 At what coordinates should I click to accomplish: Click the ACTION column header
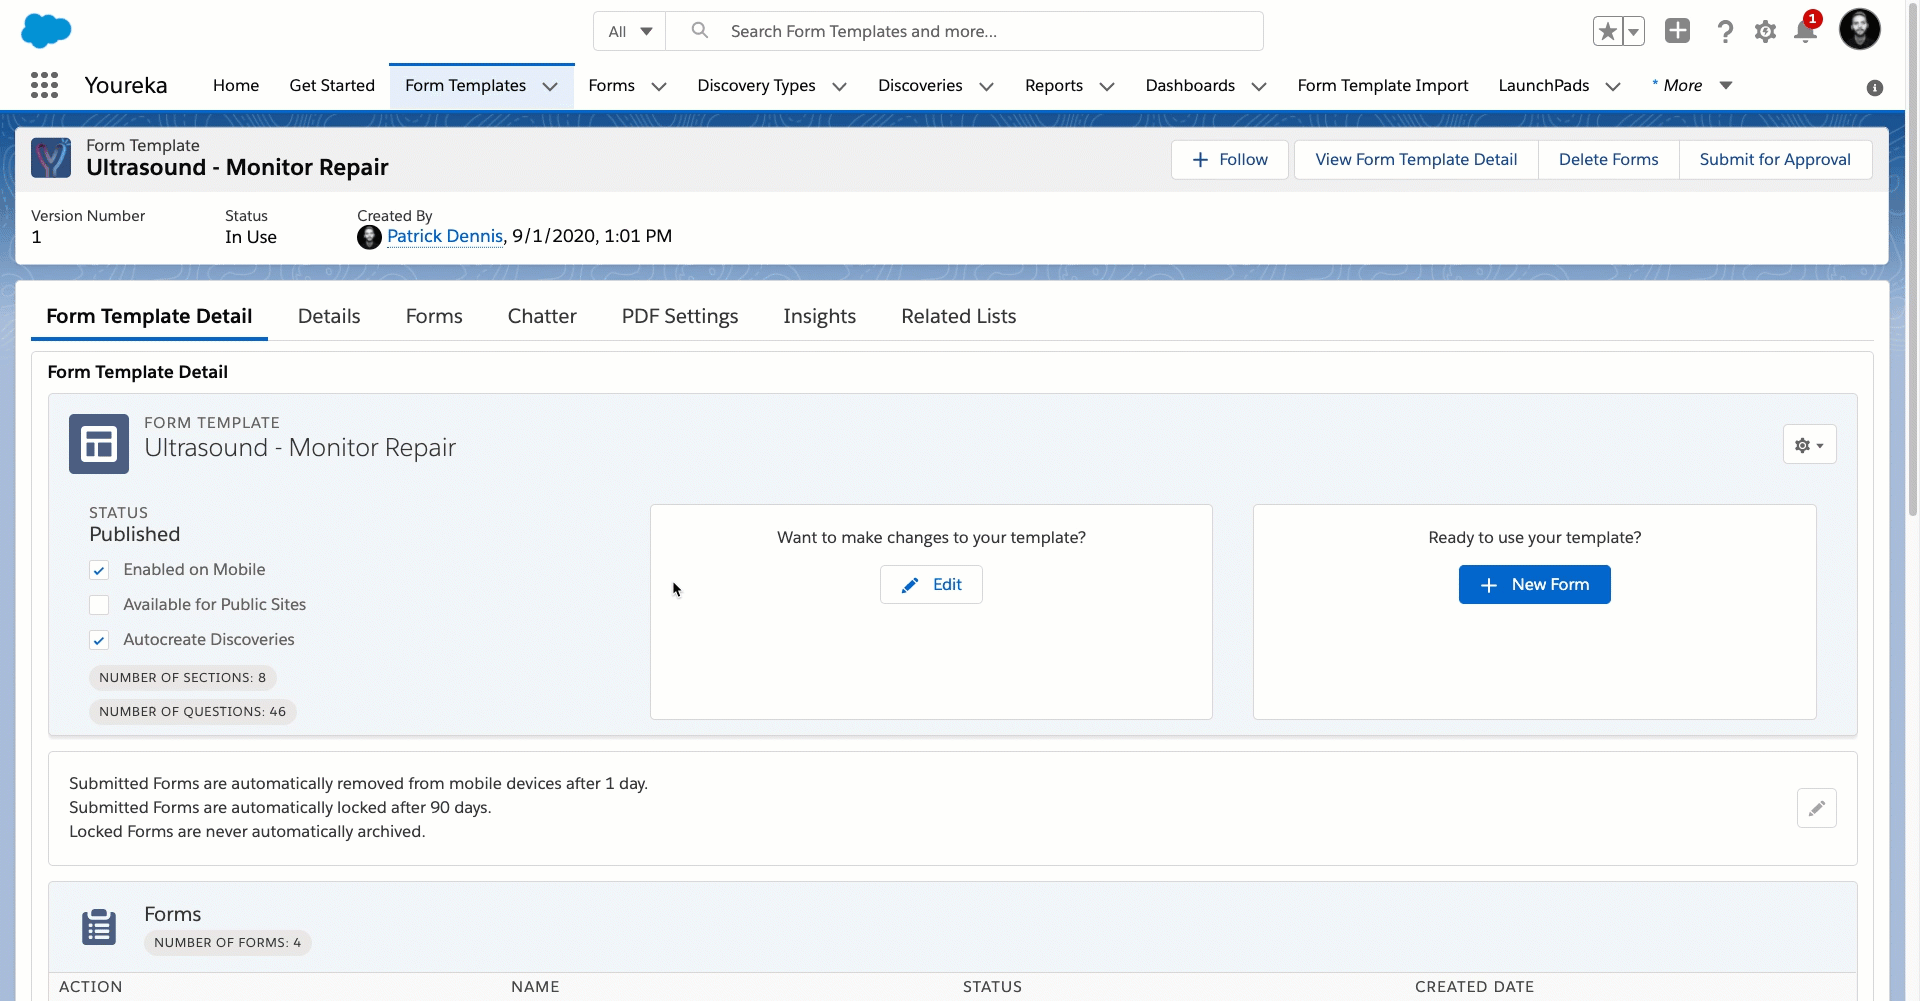pyautogui.click(x=91, y=987)
